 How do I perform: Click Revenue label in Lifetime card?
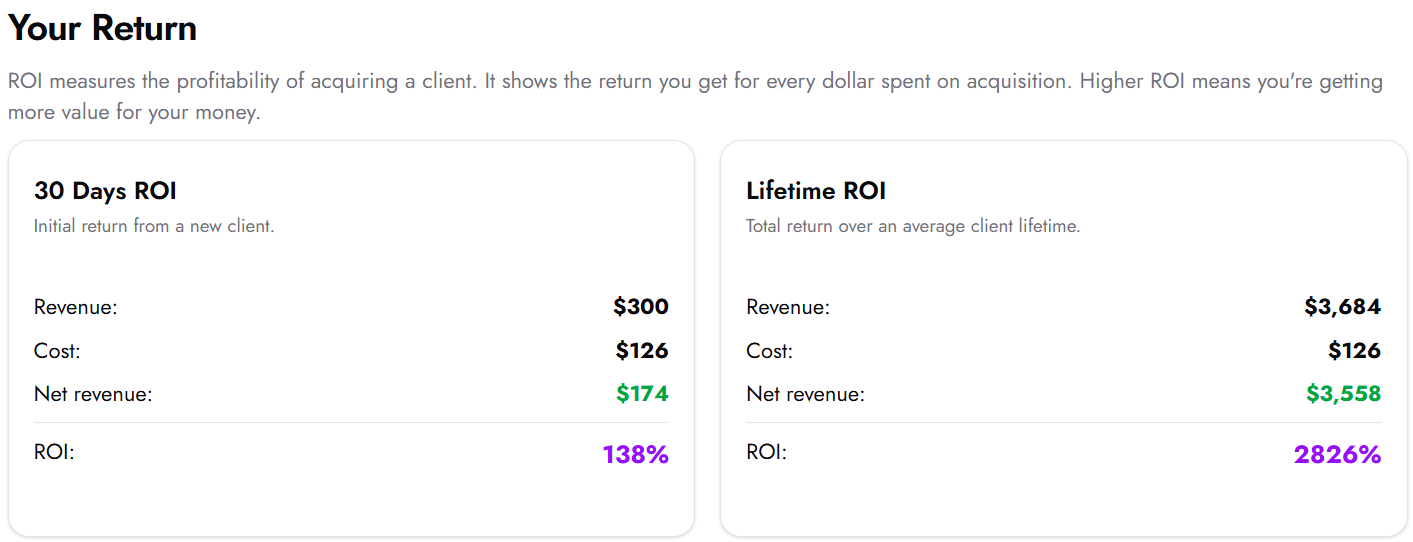pyautogui.click(x=787, y=308)
